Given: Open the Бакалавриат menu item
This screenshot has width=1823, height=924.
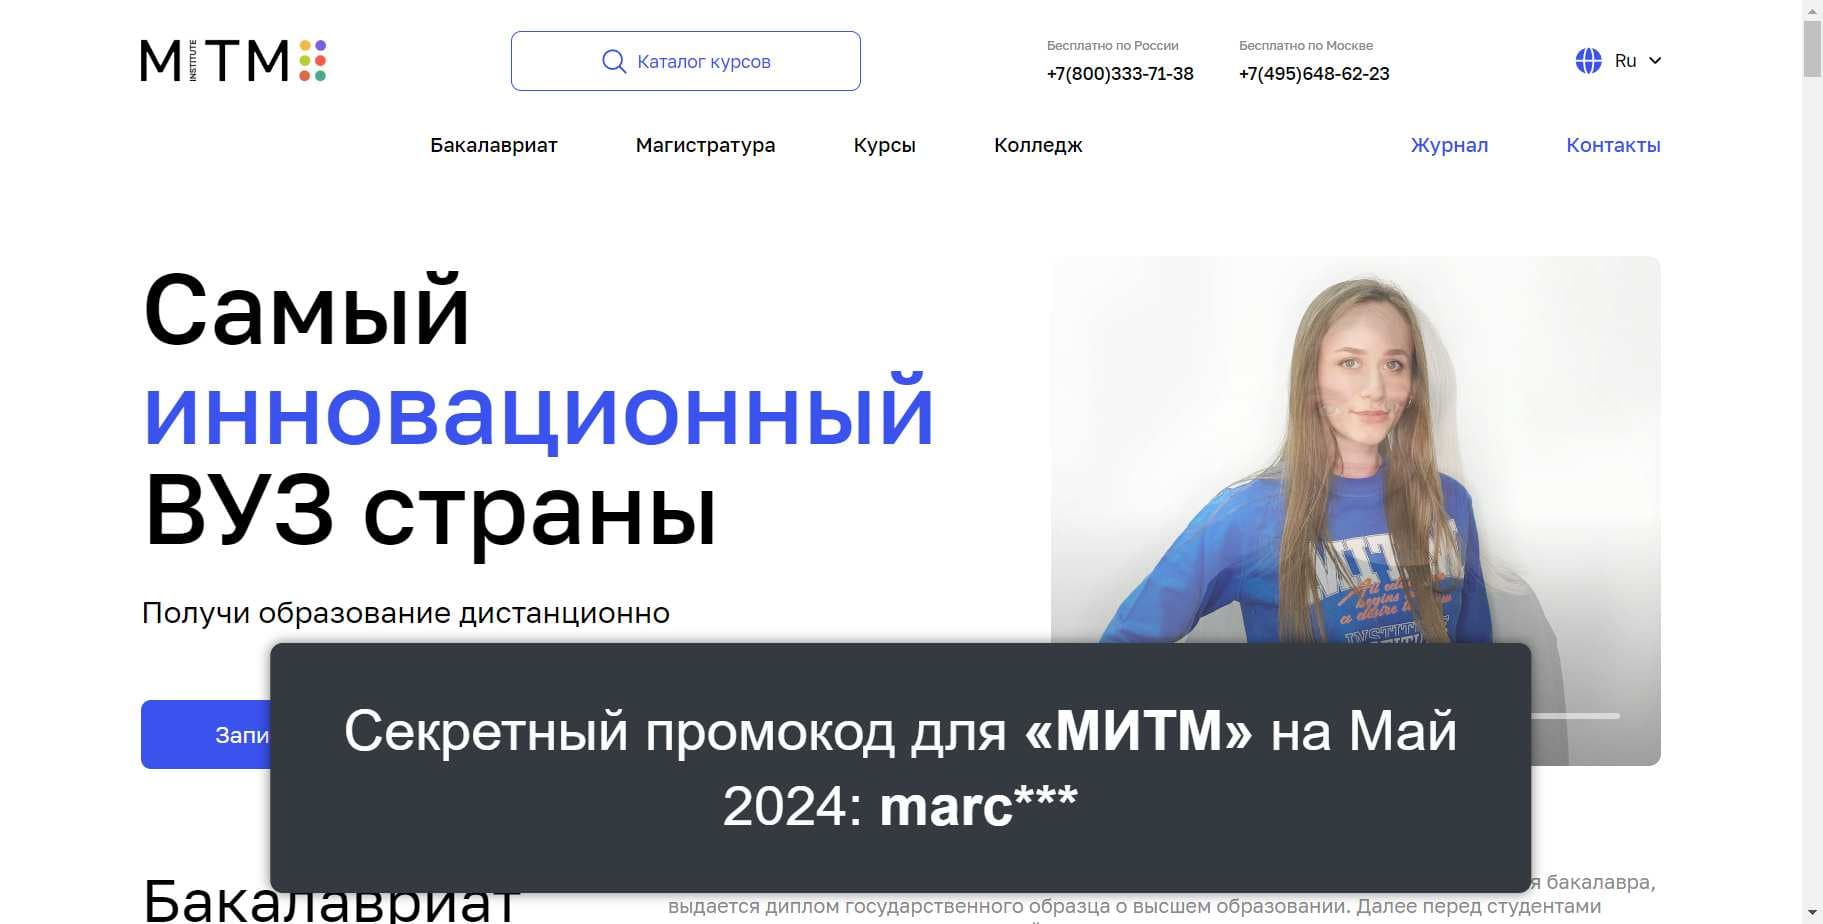Looking at the screenshot, I should 494,145.
